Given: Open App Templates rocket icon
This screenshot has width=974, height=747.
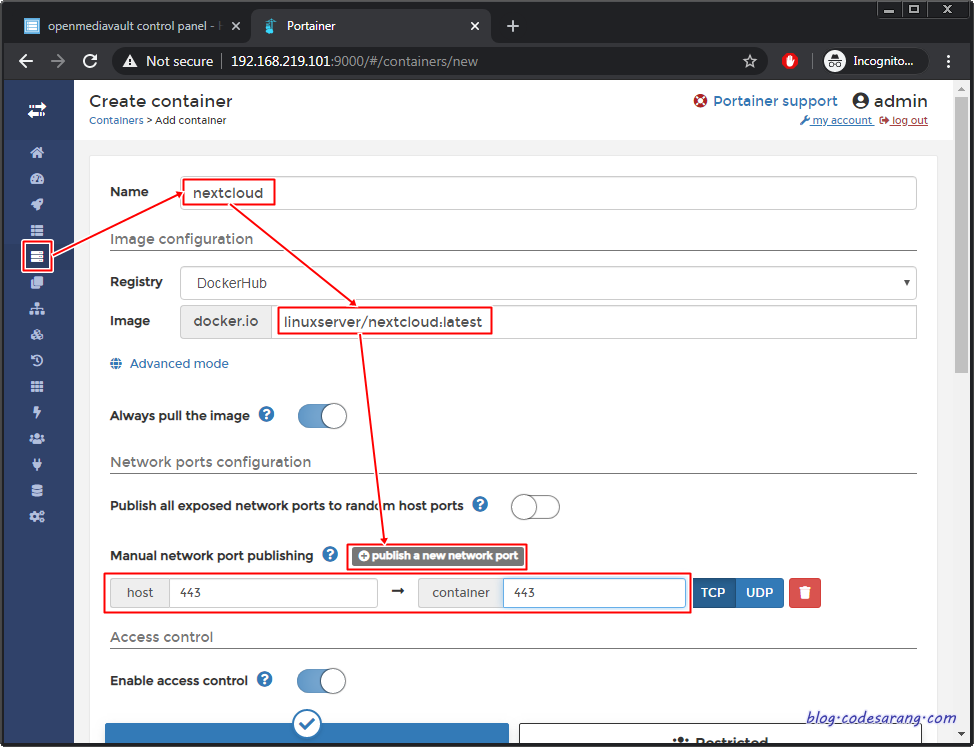Looking at the screenshot, I should pyautogui.click(x=37, y=205).
